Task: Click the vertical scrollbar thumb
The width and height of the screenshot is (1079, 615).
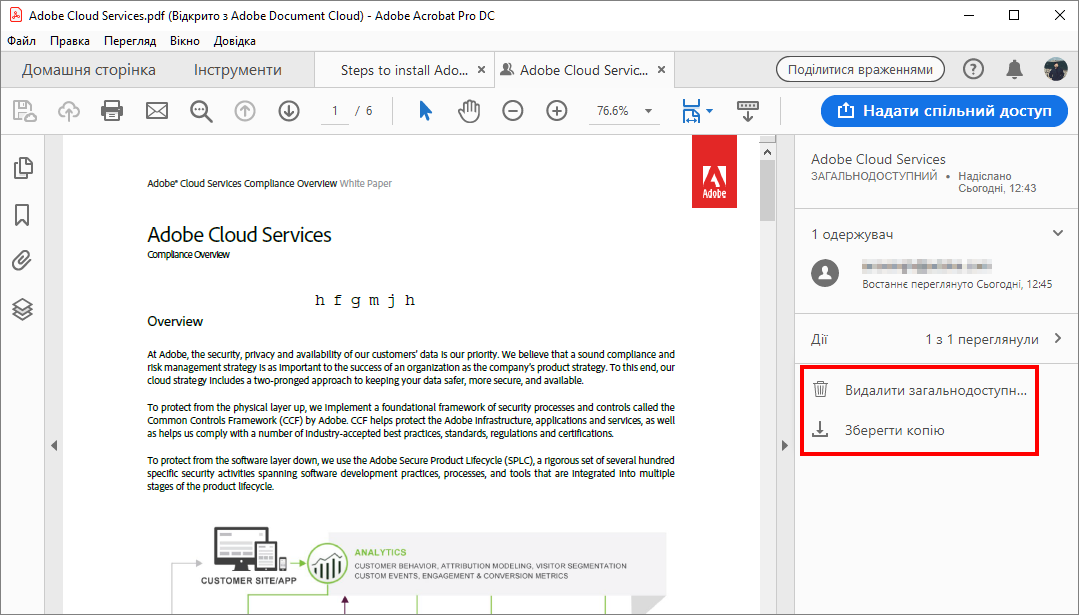Action: pos(767,191)
